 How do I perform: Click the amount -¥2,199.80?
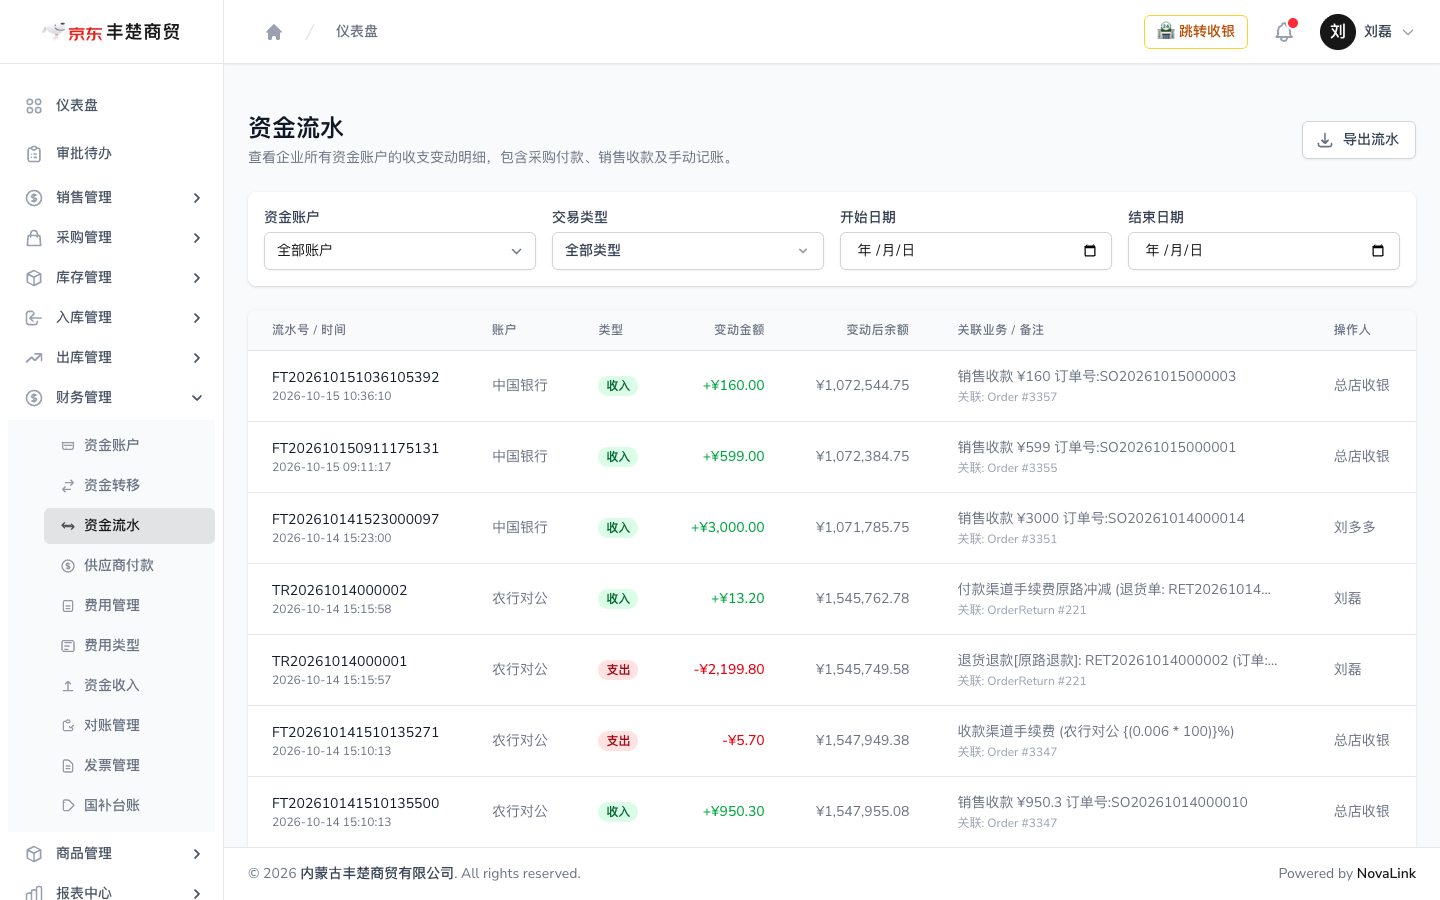point(729,669)
